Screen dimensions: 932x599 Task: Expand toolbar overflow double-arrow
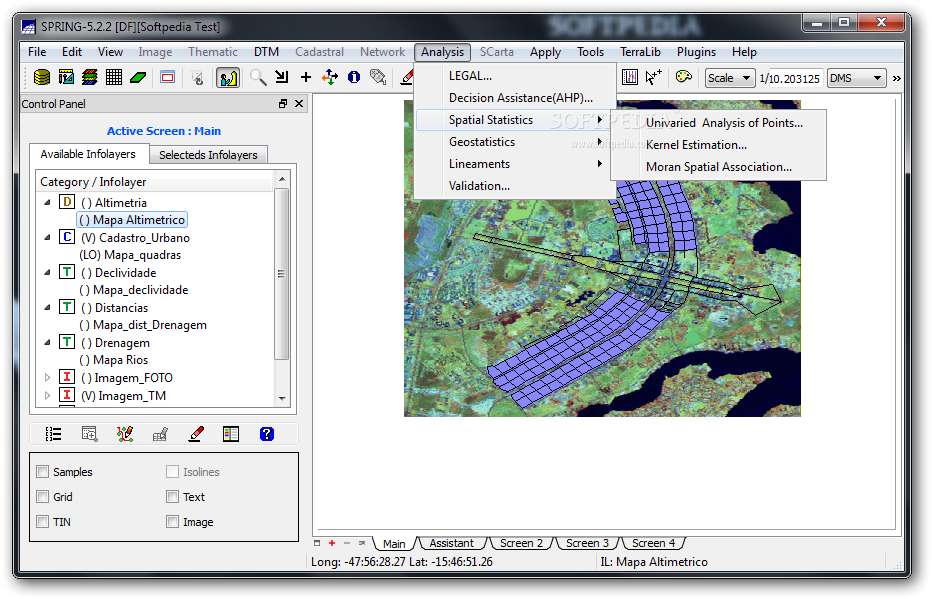pos(897,78)
